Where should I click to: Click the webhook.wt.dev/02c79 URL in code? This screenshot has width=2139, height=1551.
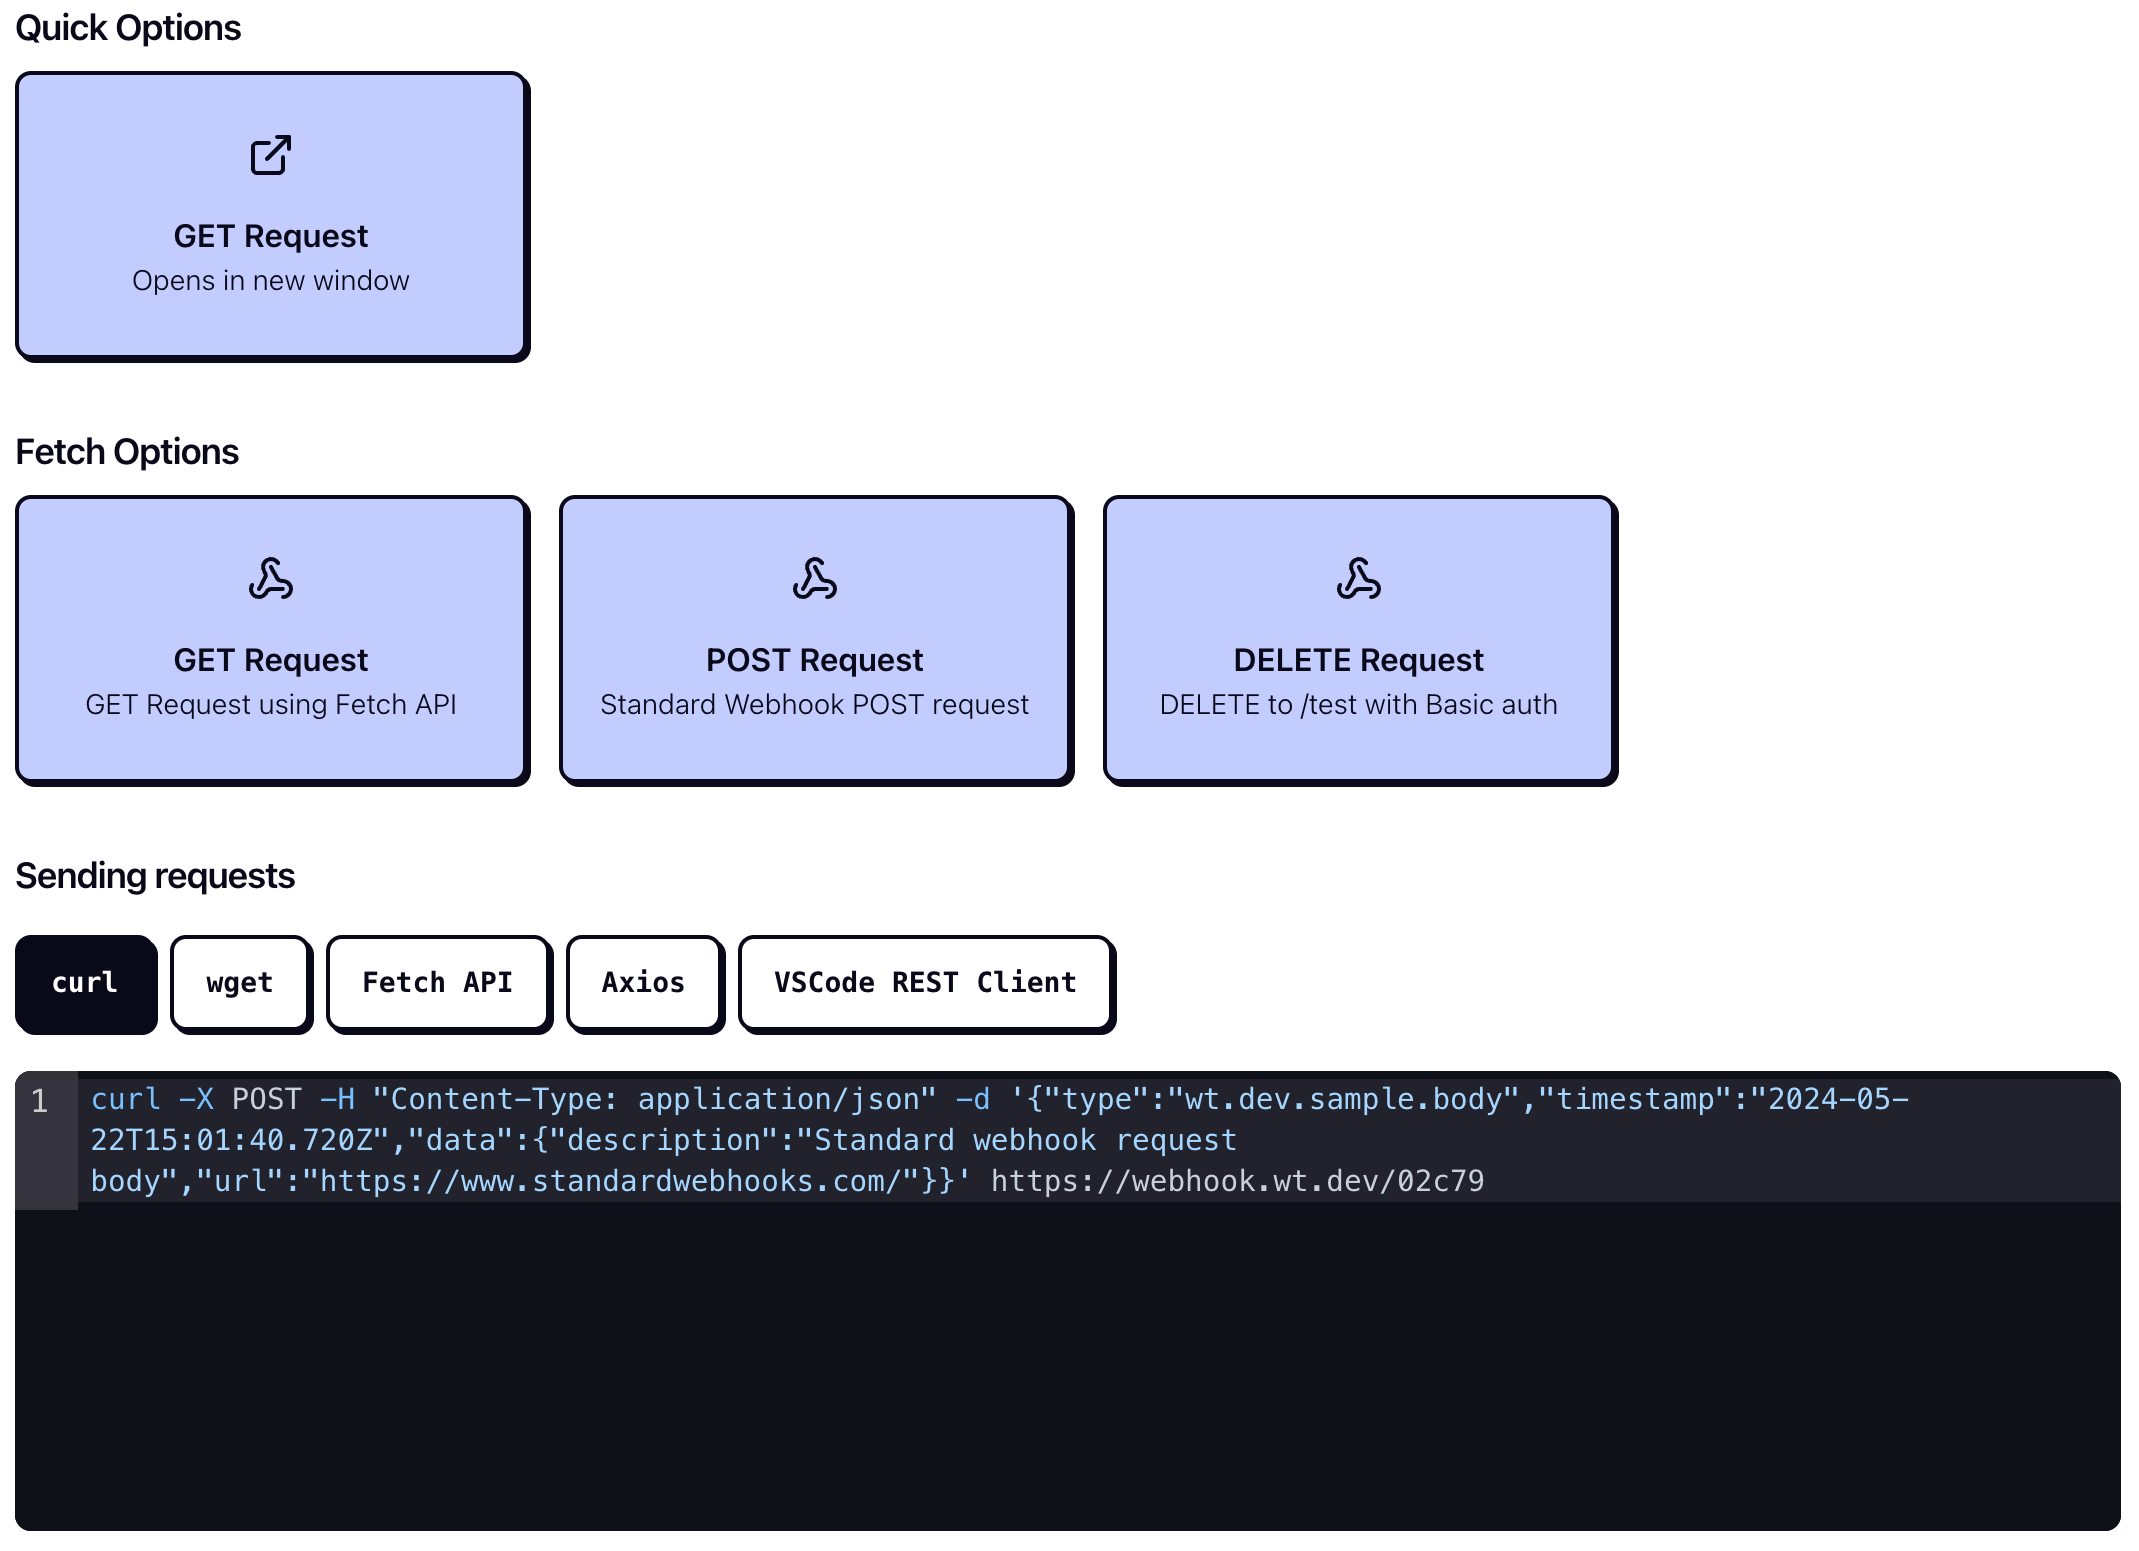click(x=1238, y=1182)
